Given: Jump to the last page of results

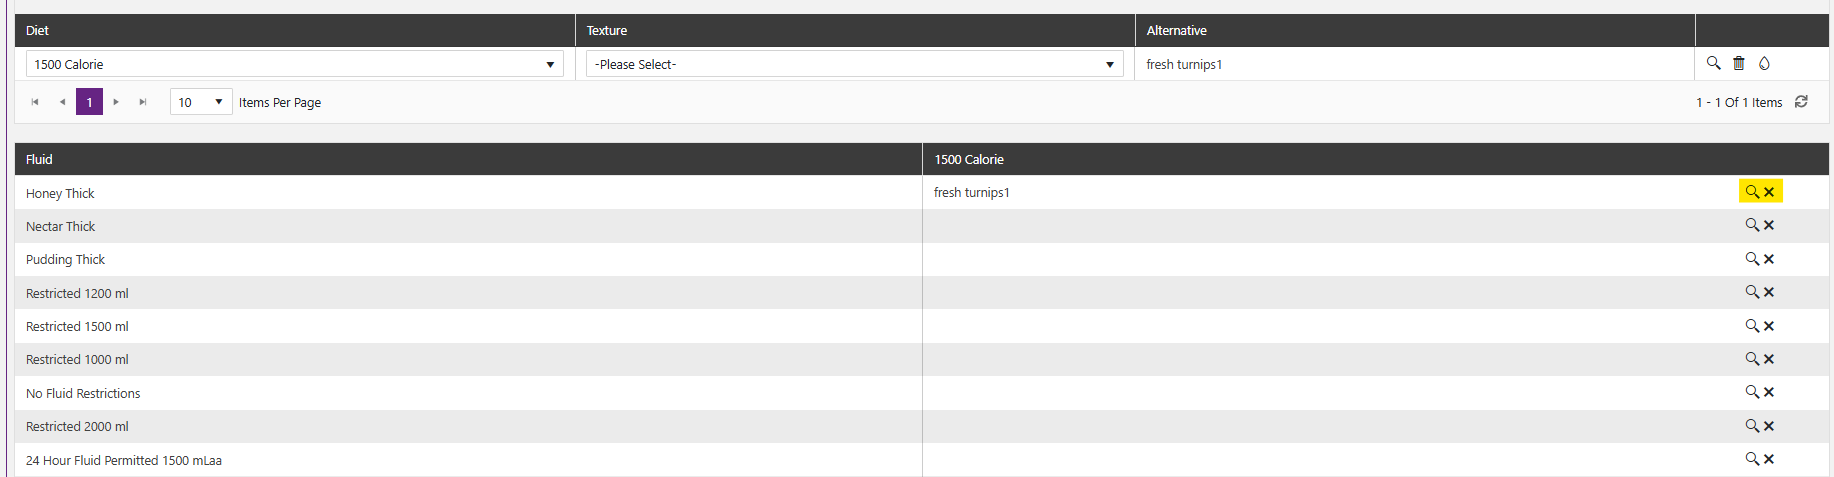Looking at the screenshot, I should (x=143, y=102).
